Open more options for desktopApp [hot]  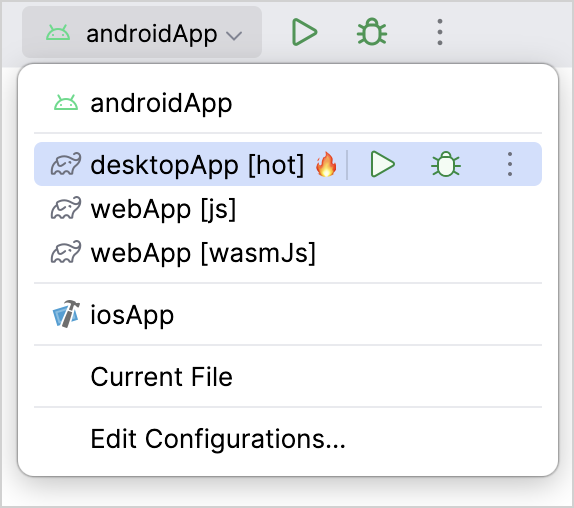coord(510,164)
